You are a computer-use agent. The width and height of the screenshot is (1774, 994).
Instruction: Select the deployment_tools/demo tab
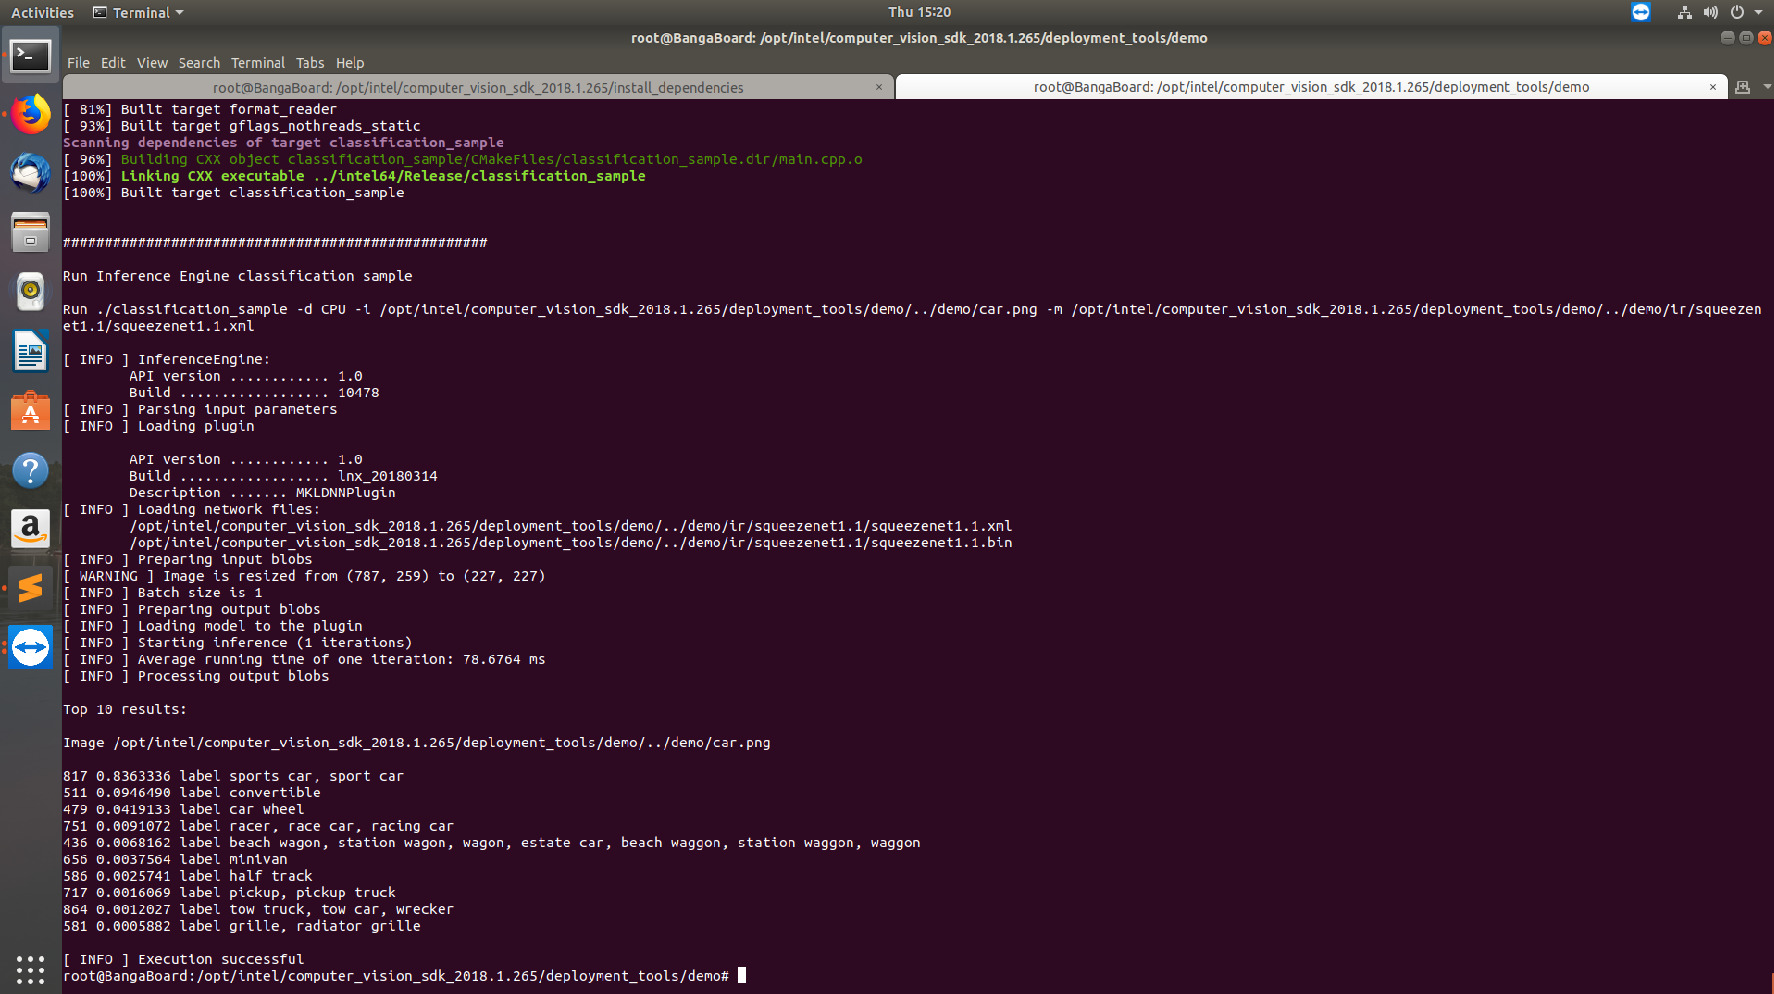[1311, 87]
